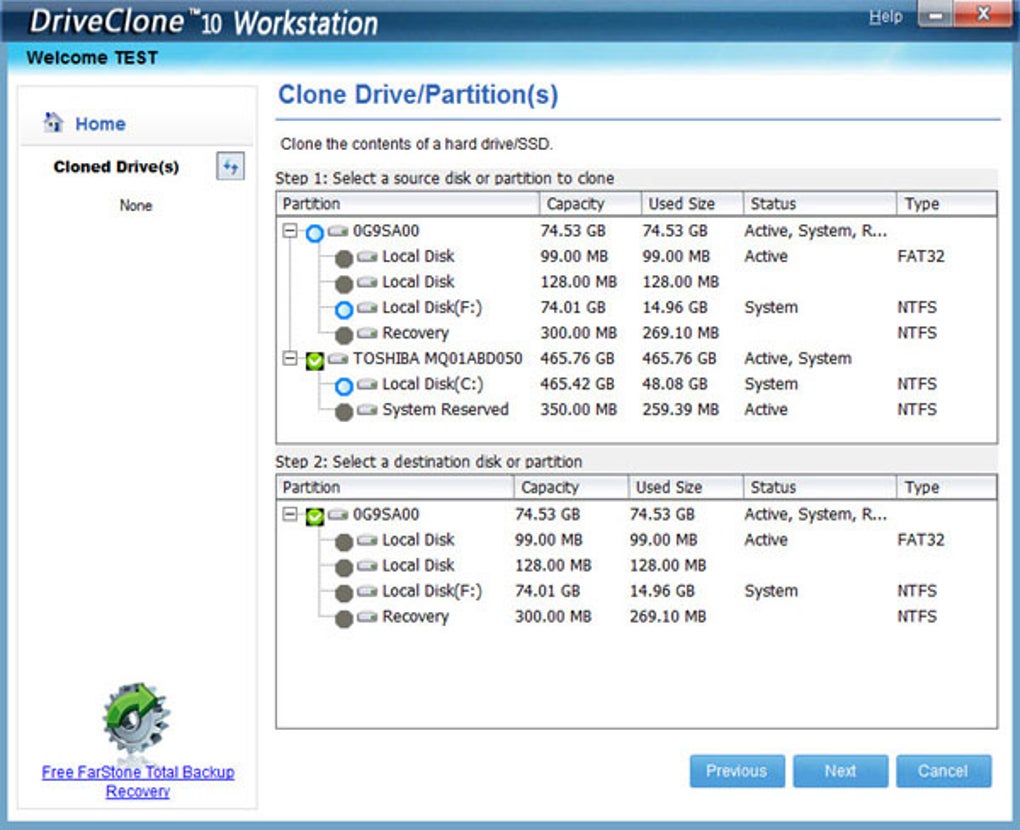Select source row Local Disk(F:) text
The image size is (1020, 830).
pos(432,308)
